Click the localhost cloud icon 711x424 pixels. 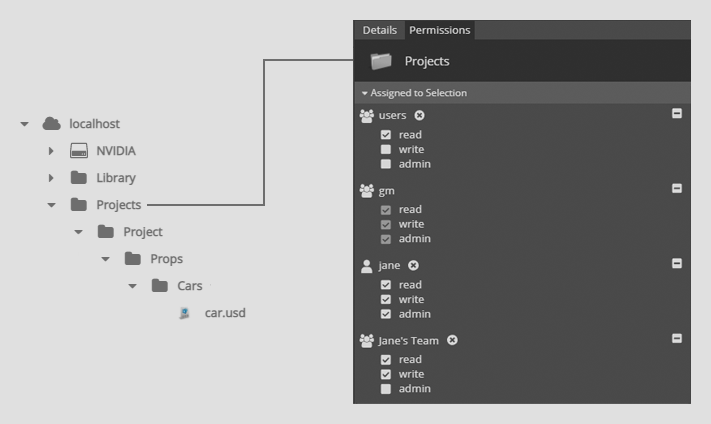pyautogui.click(x=52, y=123)
